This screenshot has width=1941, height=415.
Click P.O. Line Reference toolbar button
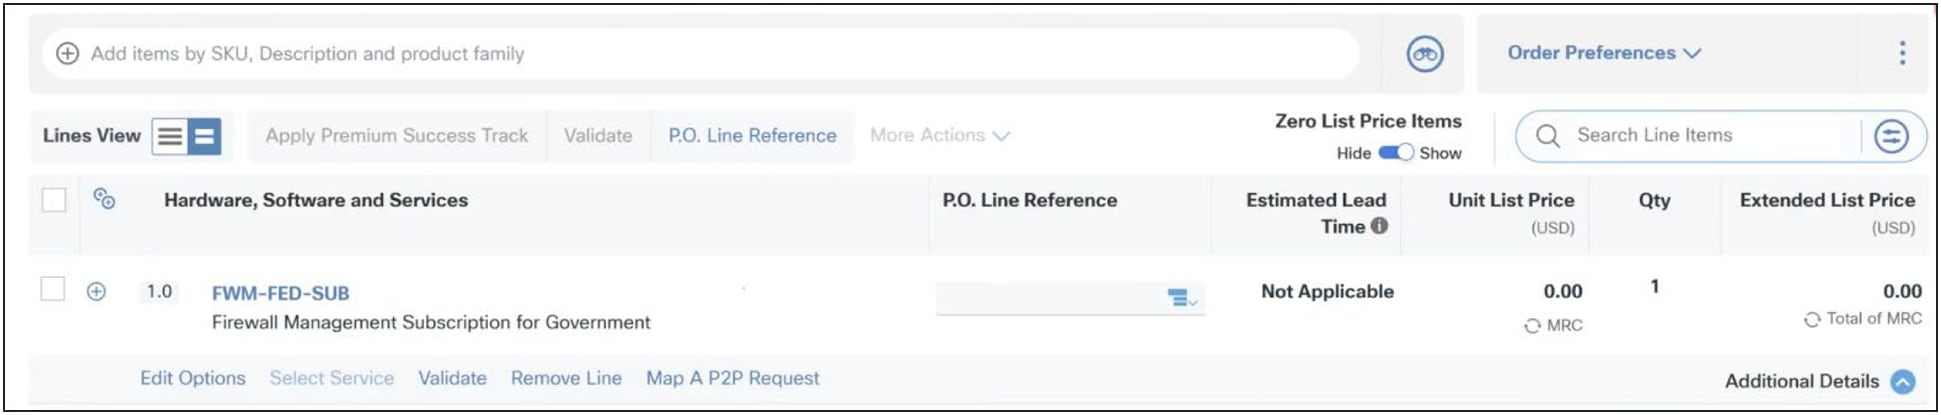click(x=752, y=136)
